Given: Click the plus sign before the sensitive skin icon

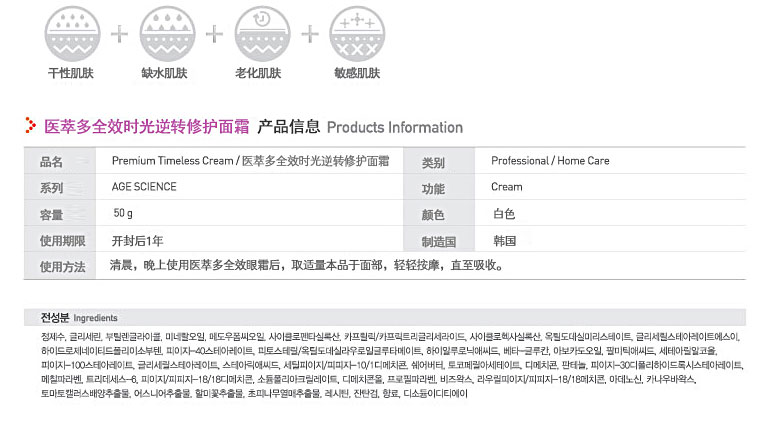Looking at the screenshot, I should [310, 32].
